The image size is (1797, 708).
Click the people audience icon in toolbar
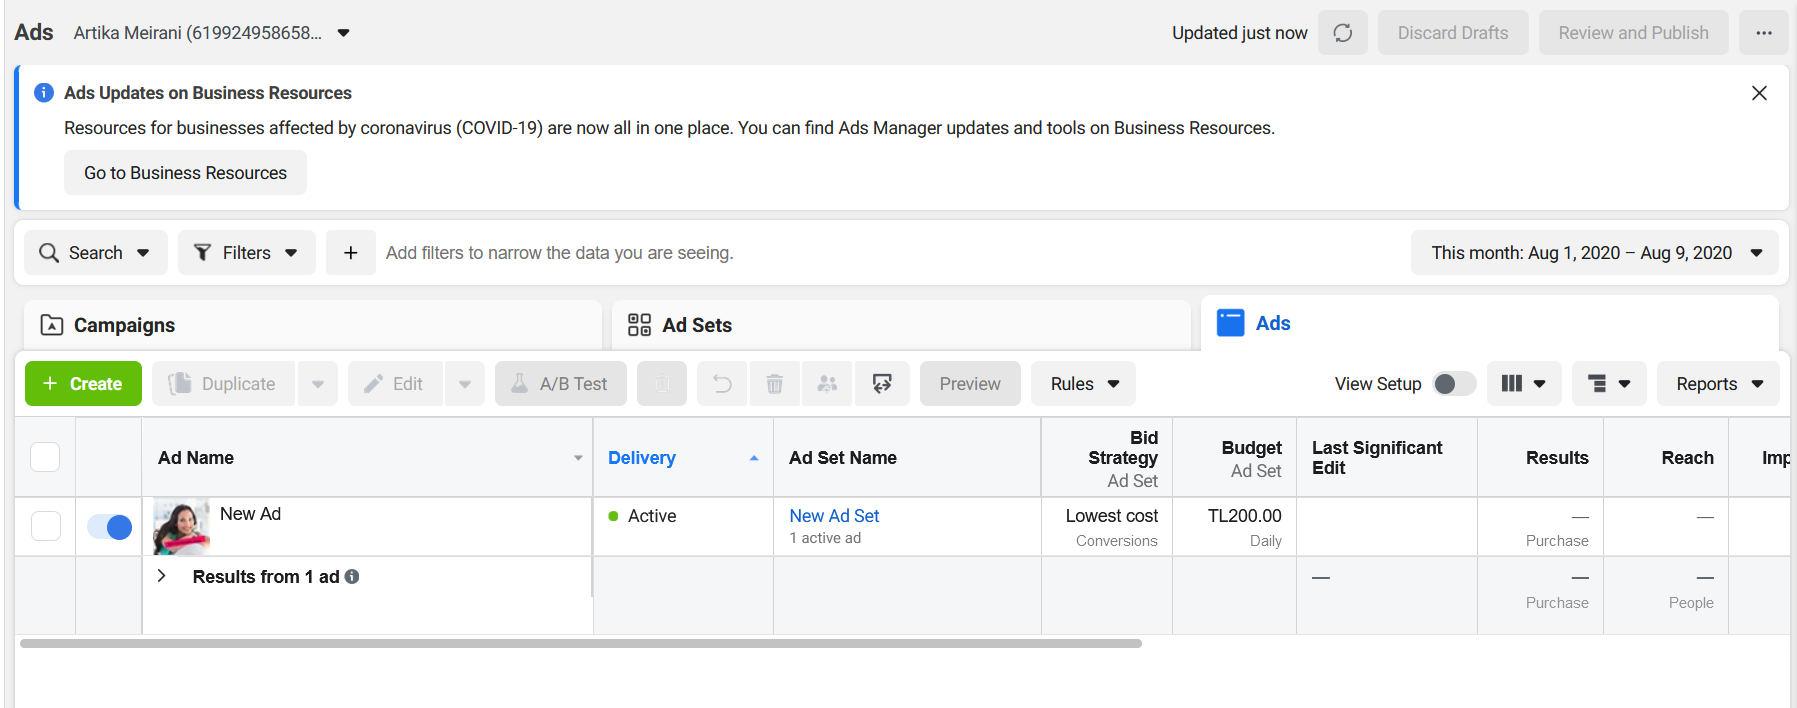click(x=827, y=384)
